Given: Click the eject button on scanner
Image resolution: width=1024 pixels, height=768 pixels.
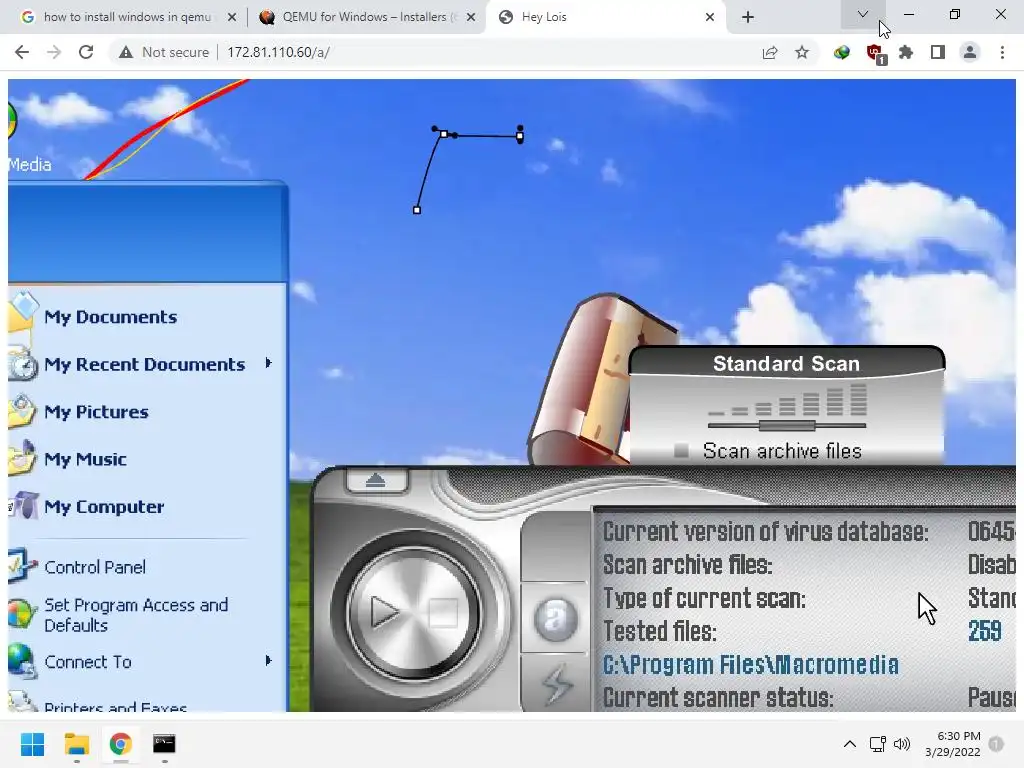Looking at the screenshot, I should click(376, 481).
